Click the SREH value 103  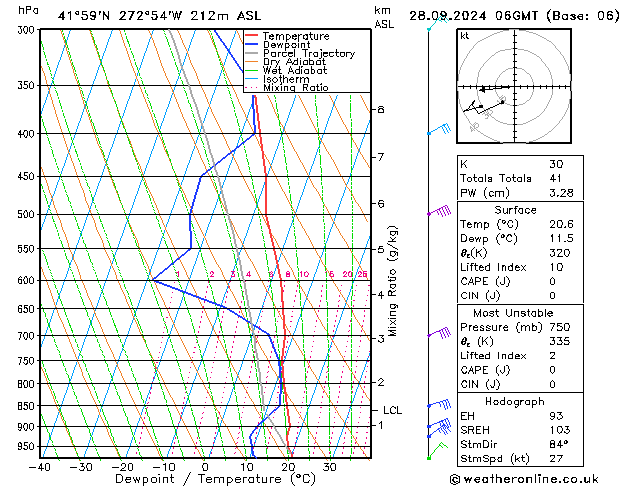click(x=560, y=430)
